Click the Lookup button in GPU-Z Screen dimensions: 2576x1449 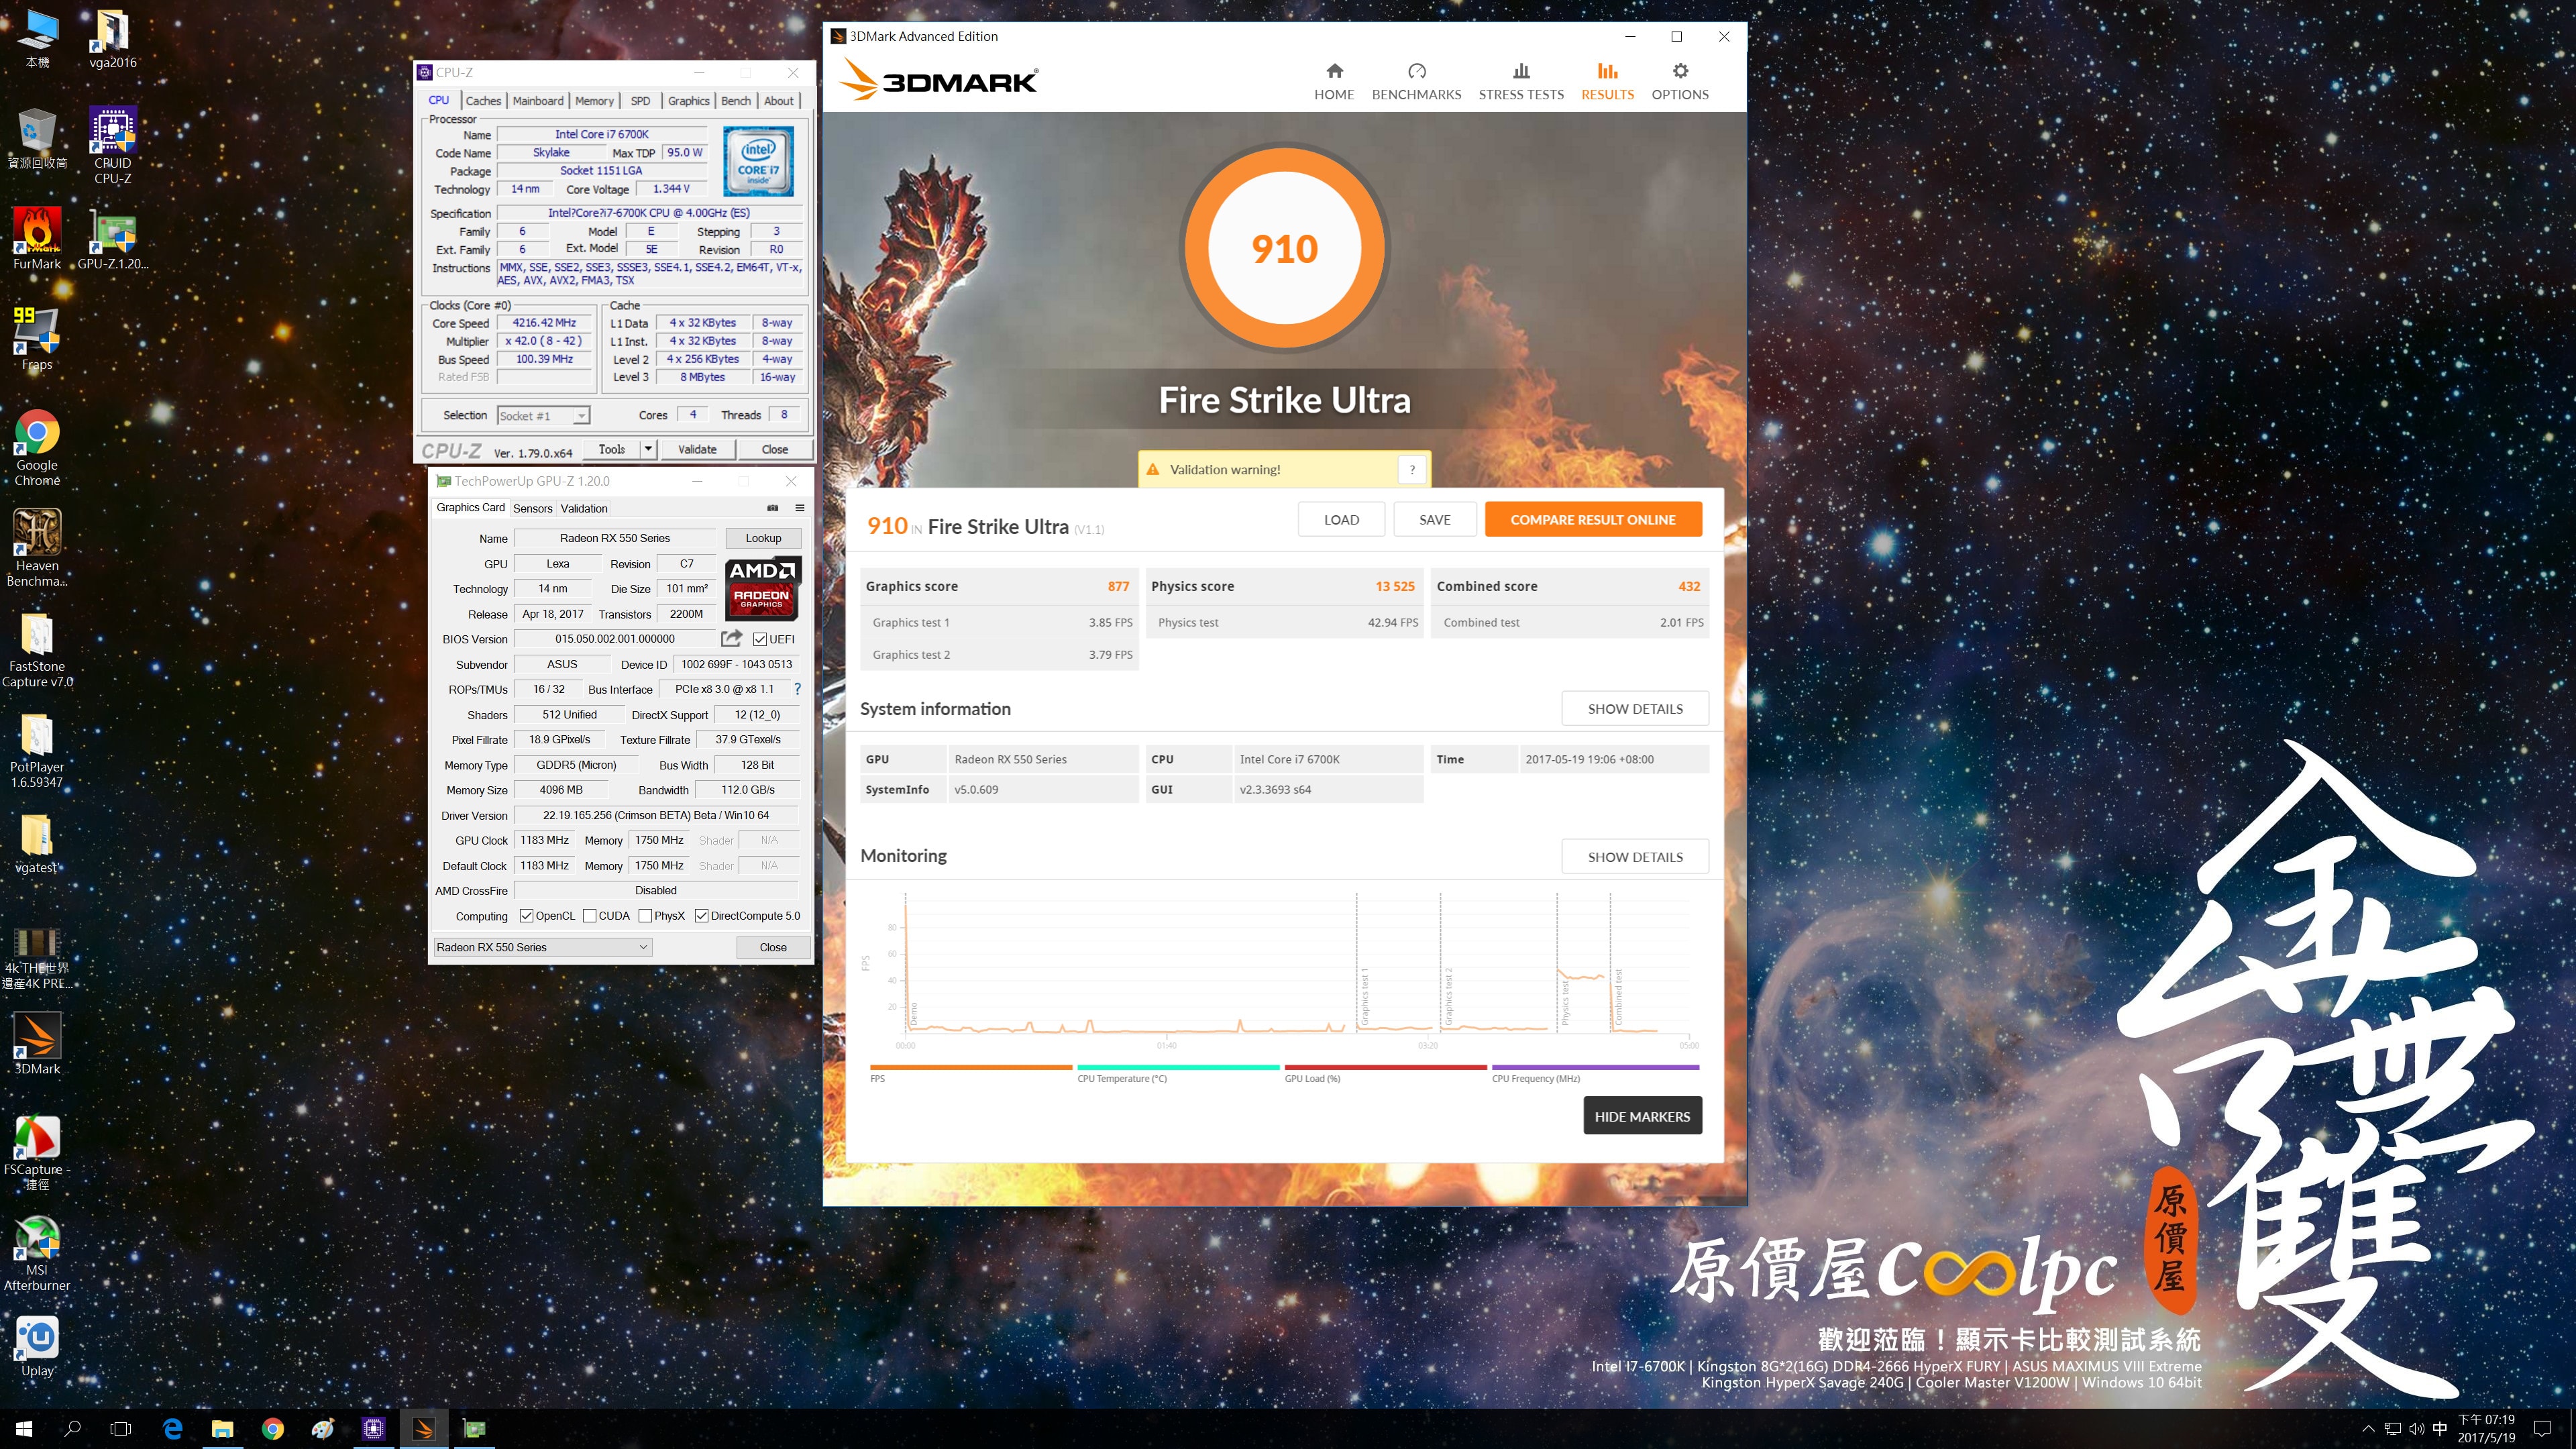coord(763,538)
